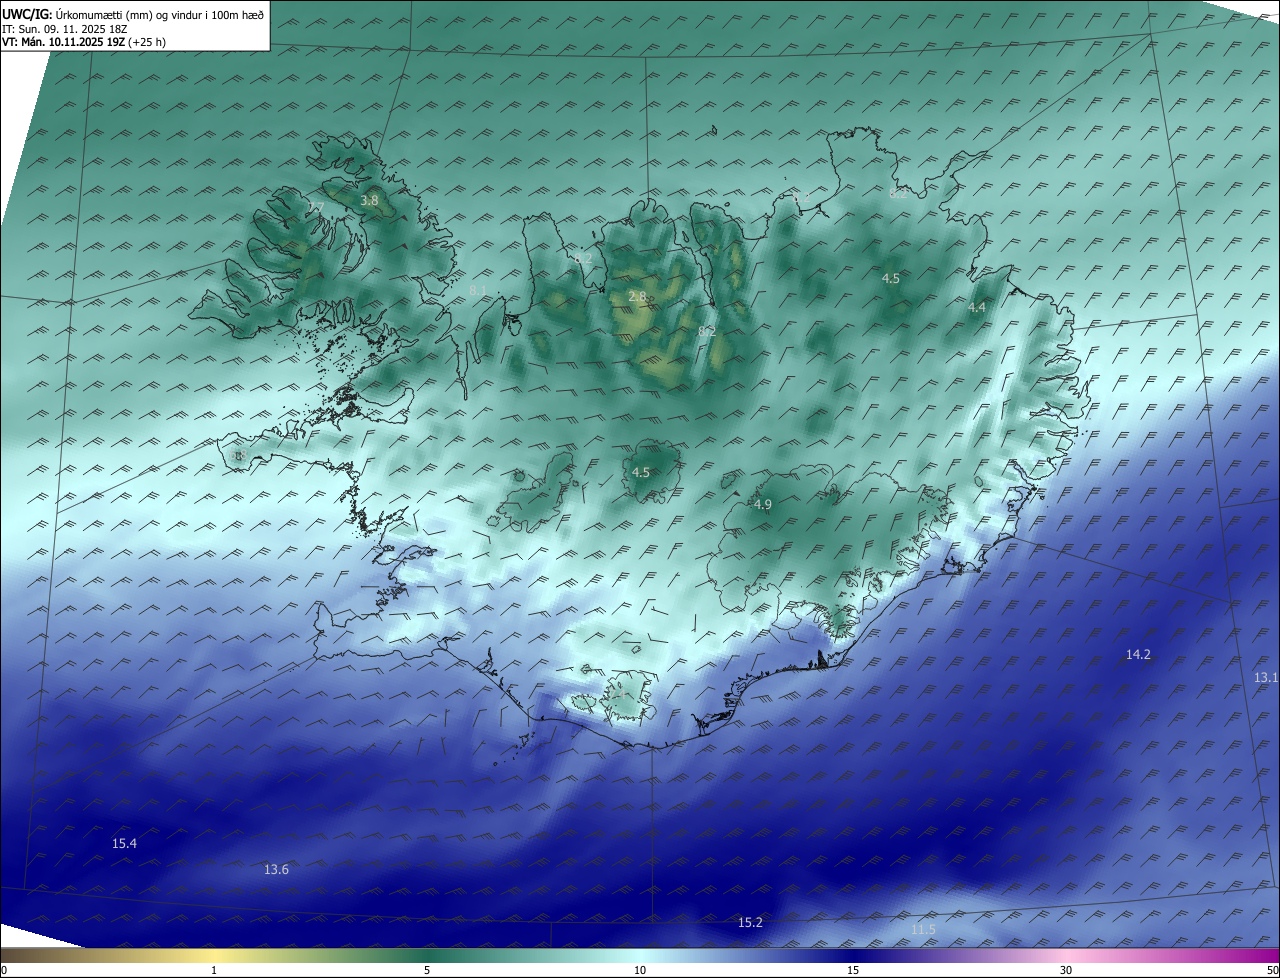Click the 15.4 value over the sea
The image size is (1280, 978).
click(124, 843)
